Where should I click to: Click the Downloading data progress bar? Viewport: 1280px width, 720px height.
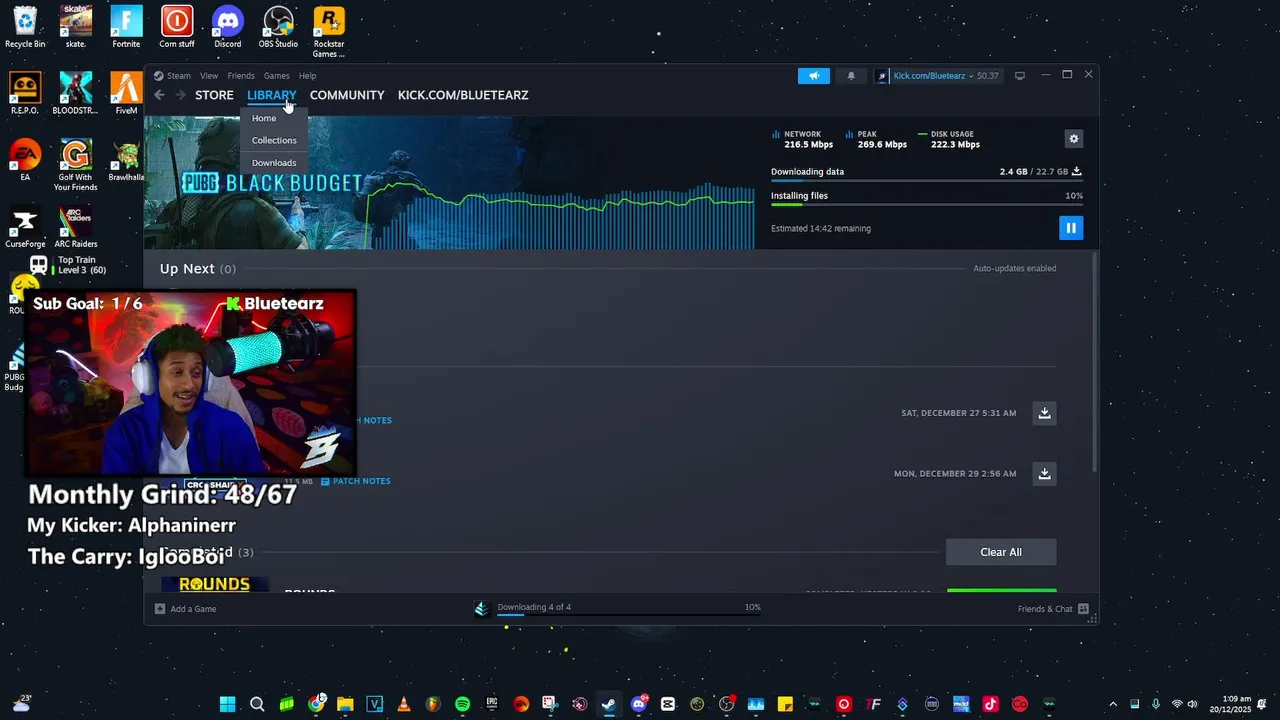926,181
